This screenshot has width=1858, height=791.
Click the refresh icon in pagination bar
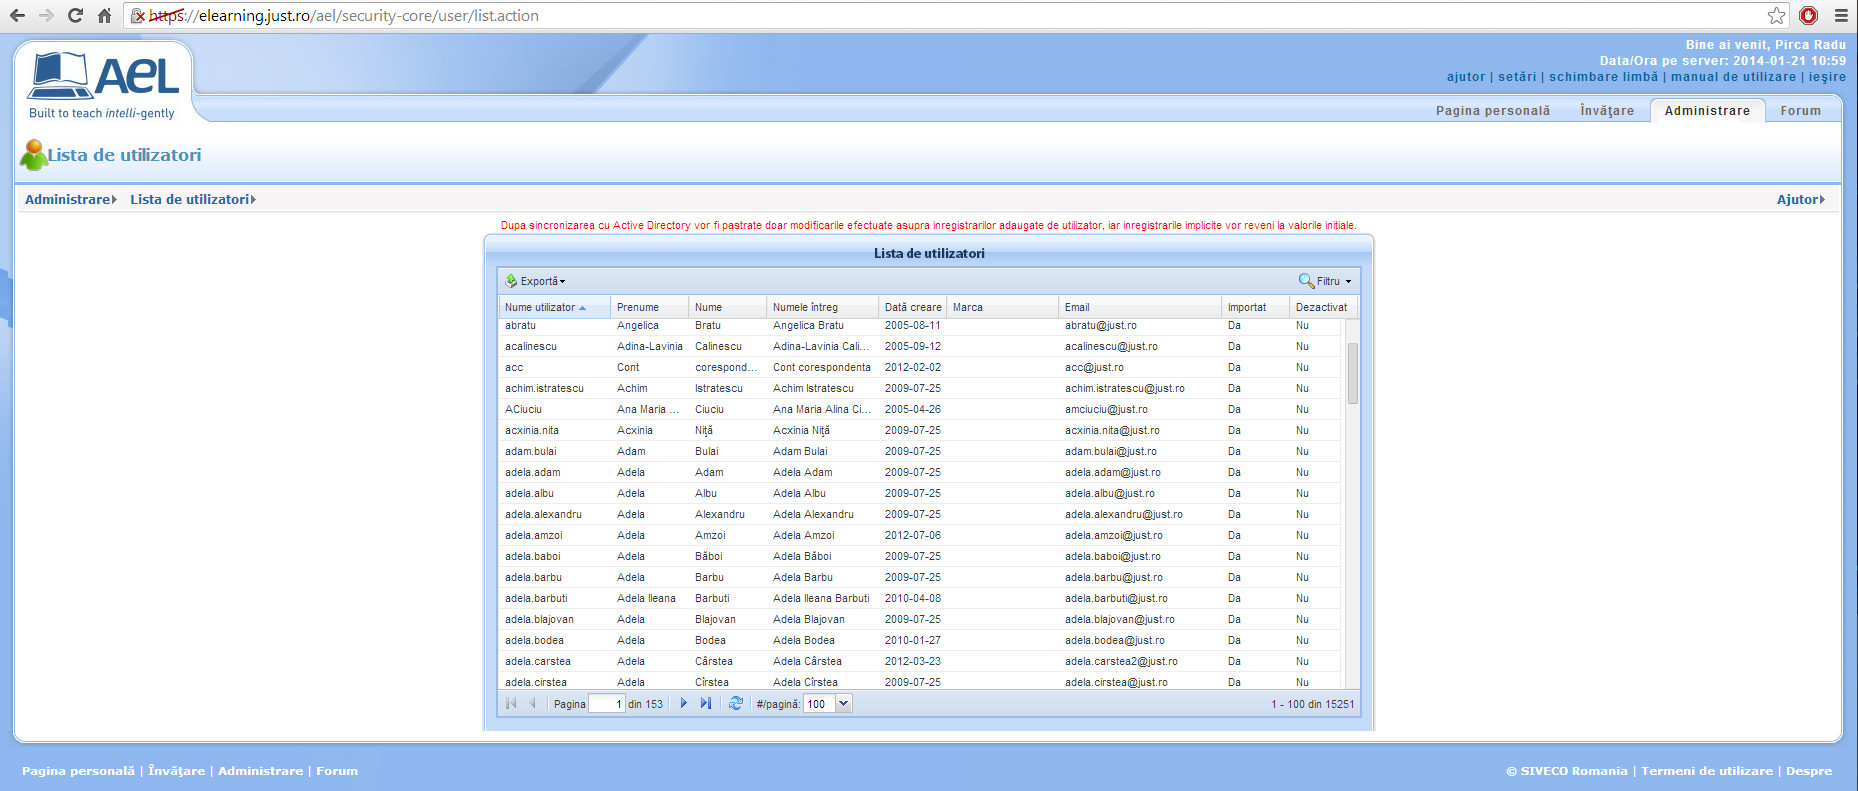coord(735,704)
